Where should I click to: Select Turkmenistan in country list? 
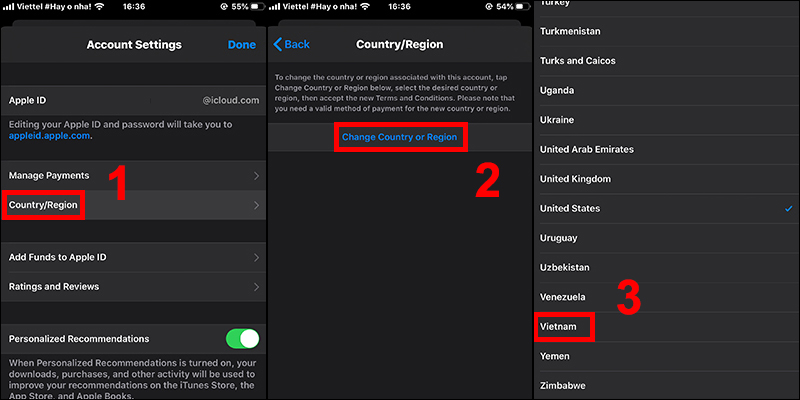pos(666,31)
